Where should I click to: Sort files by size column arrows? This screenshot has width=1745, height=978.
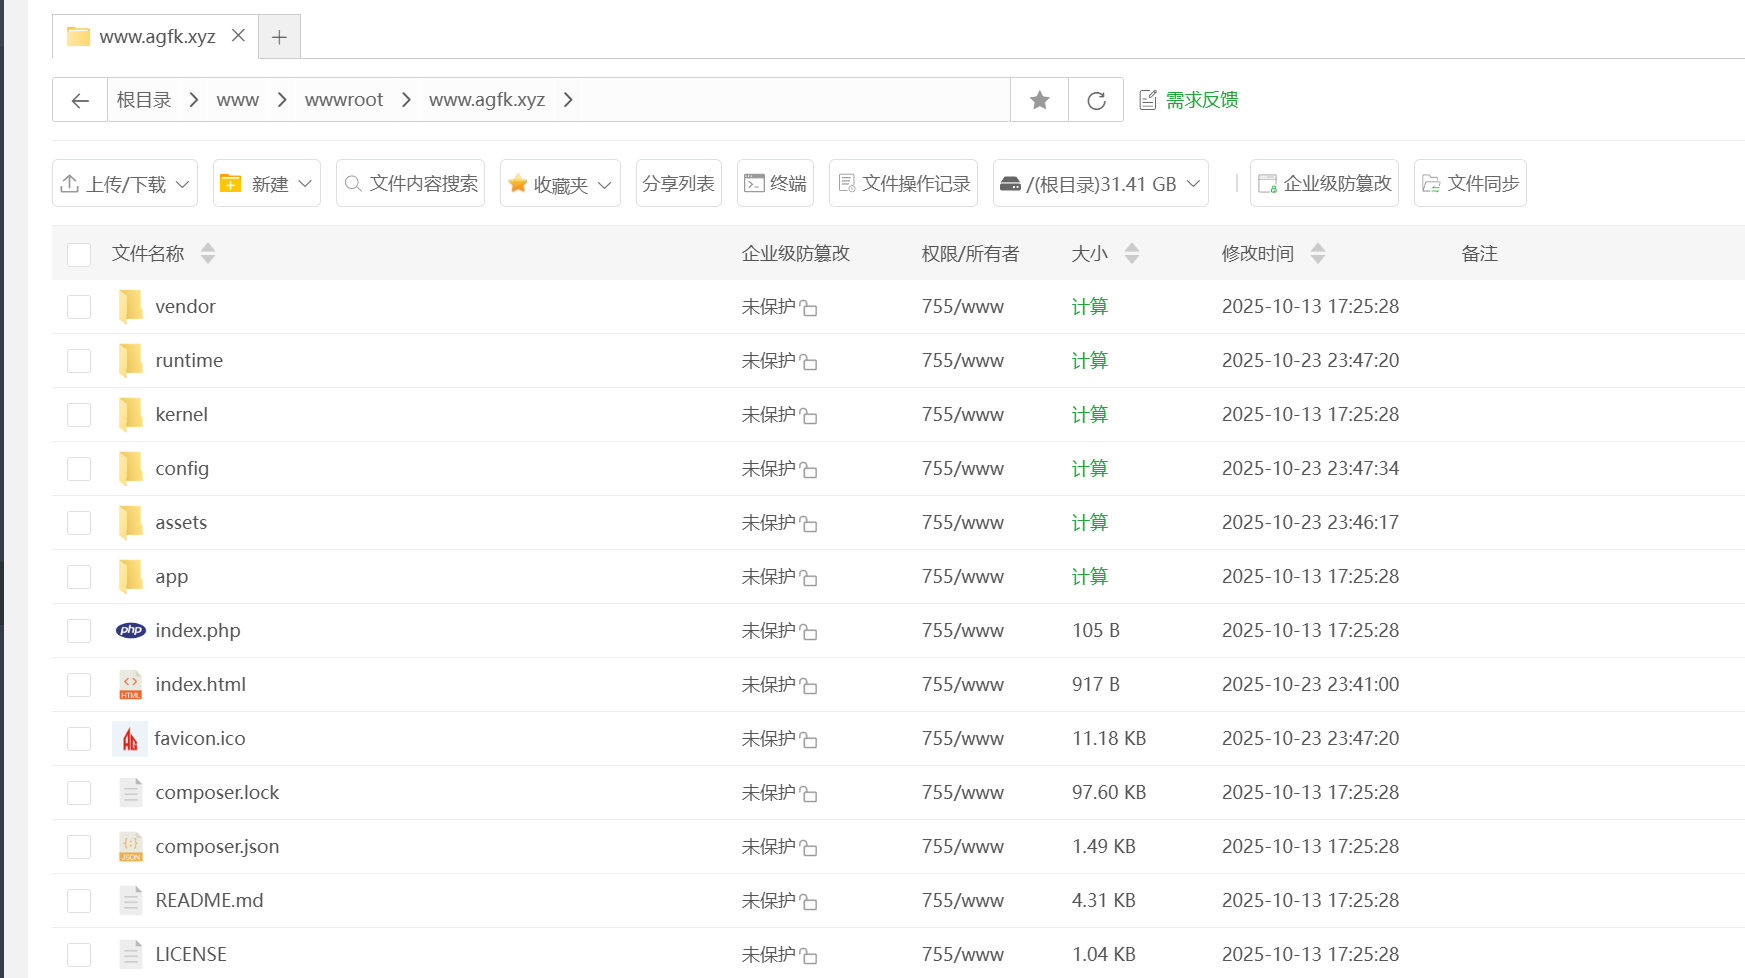(x=1132, y=253)
